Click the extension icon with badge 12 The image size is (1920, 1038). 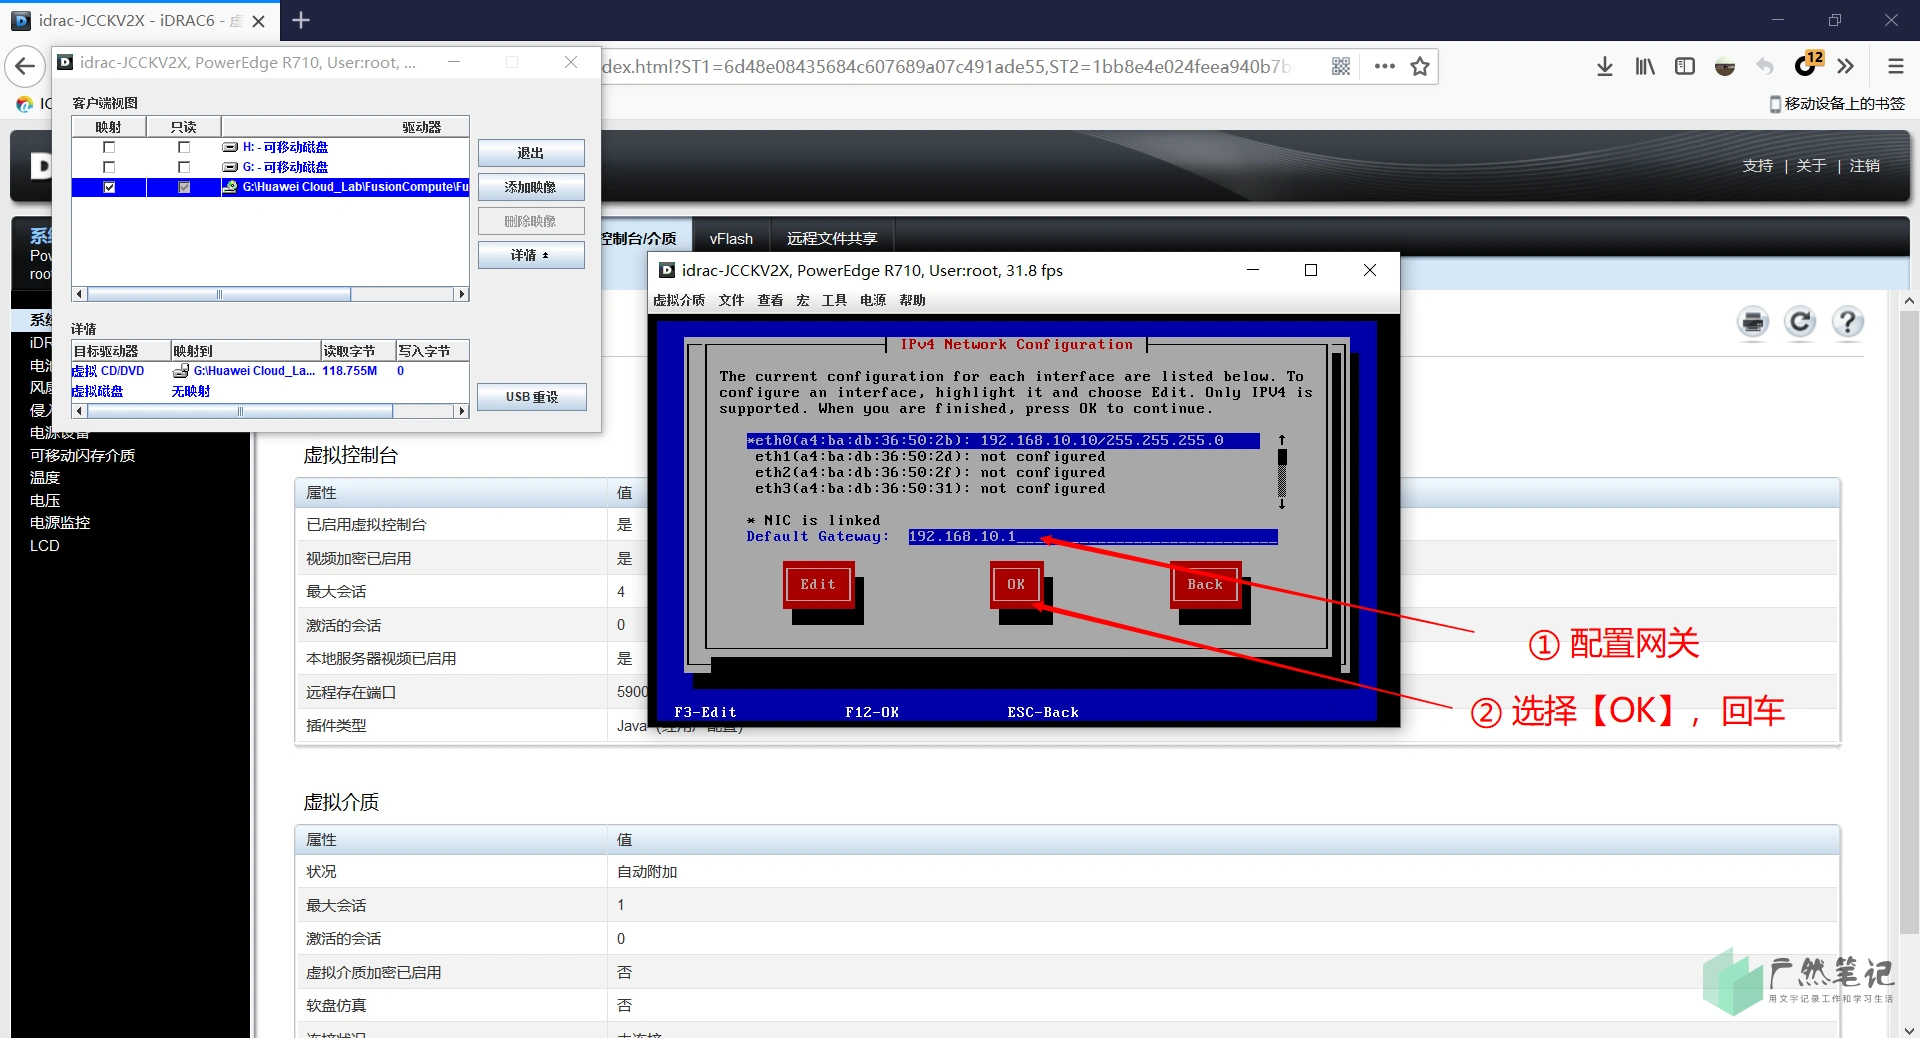pyautogui.click(x=1807, y=65)
